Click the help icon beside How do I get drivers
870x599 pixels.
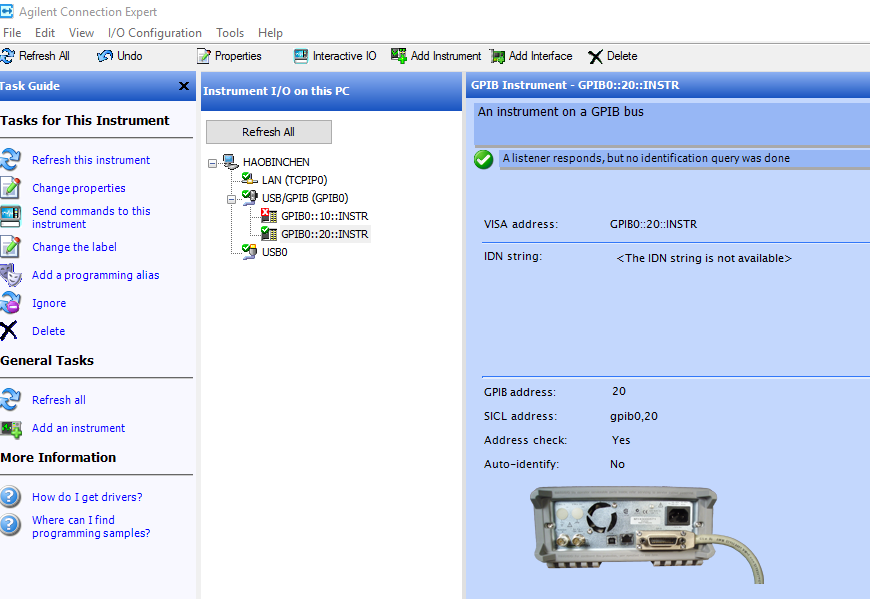click(11, 496)
